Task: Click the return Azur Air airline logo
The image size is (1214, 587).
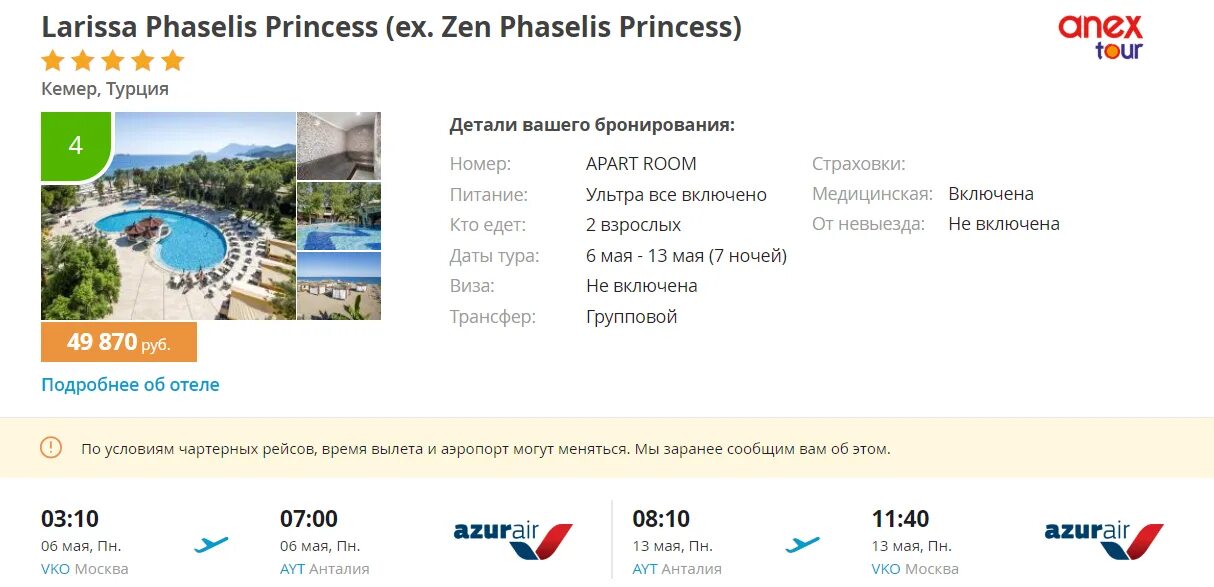Action: tap(1104, 538)
